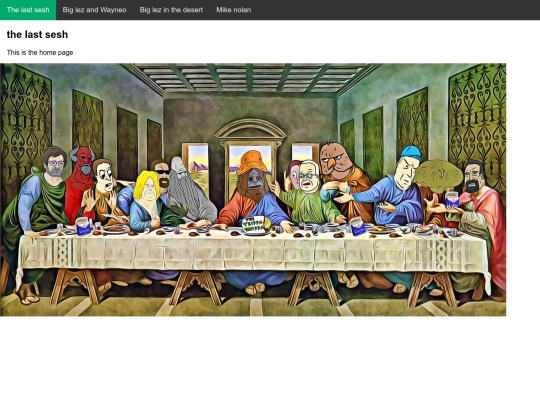Open the Big lez and Wayneo tab
This screenshot has height=405, width=540.
click(94, 10)
